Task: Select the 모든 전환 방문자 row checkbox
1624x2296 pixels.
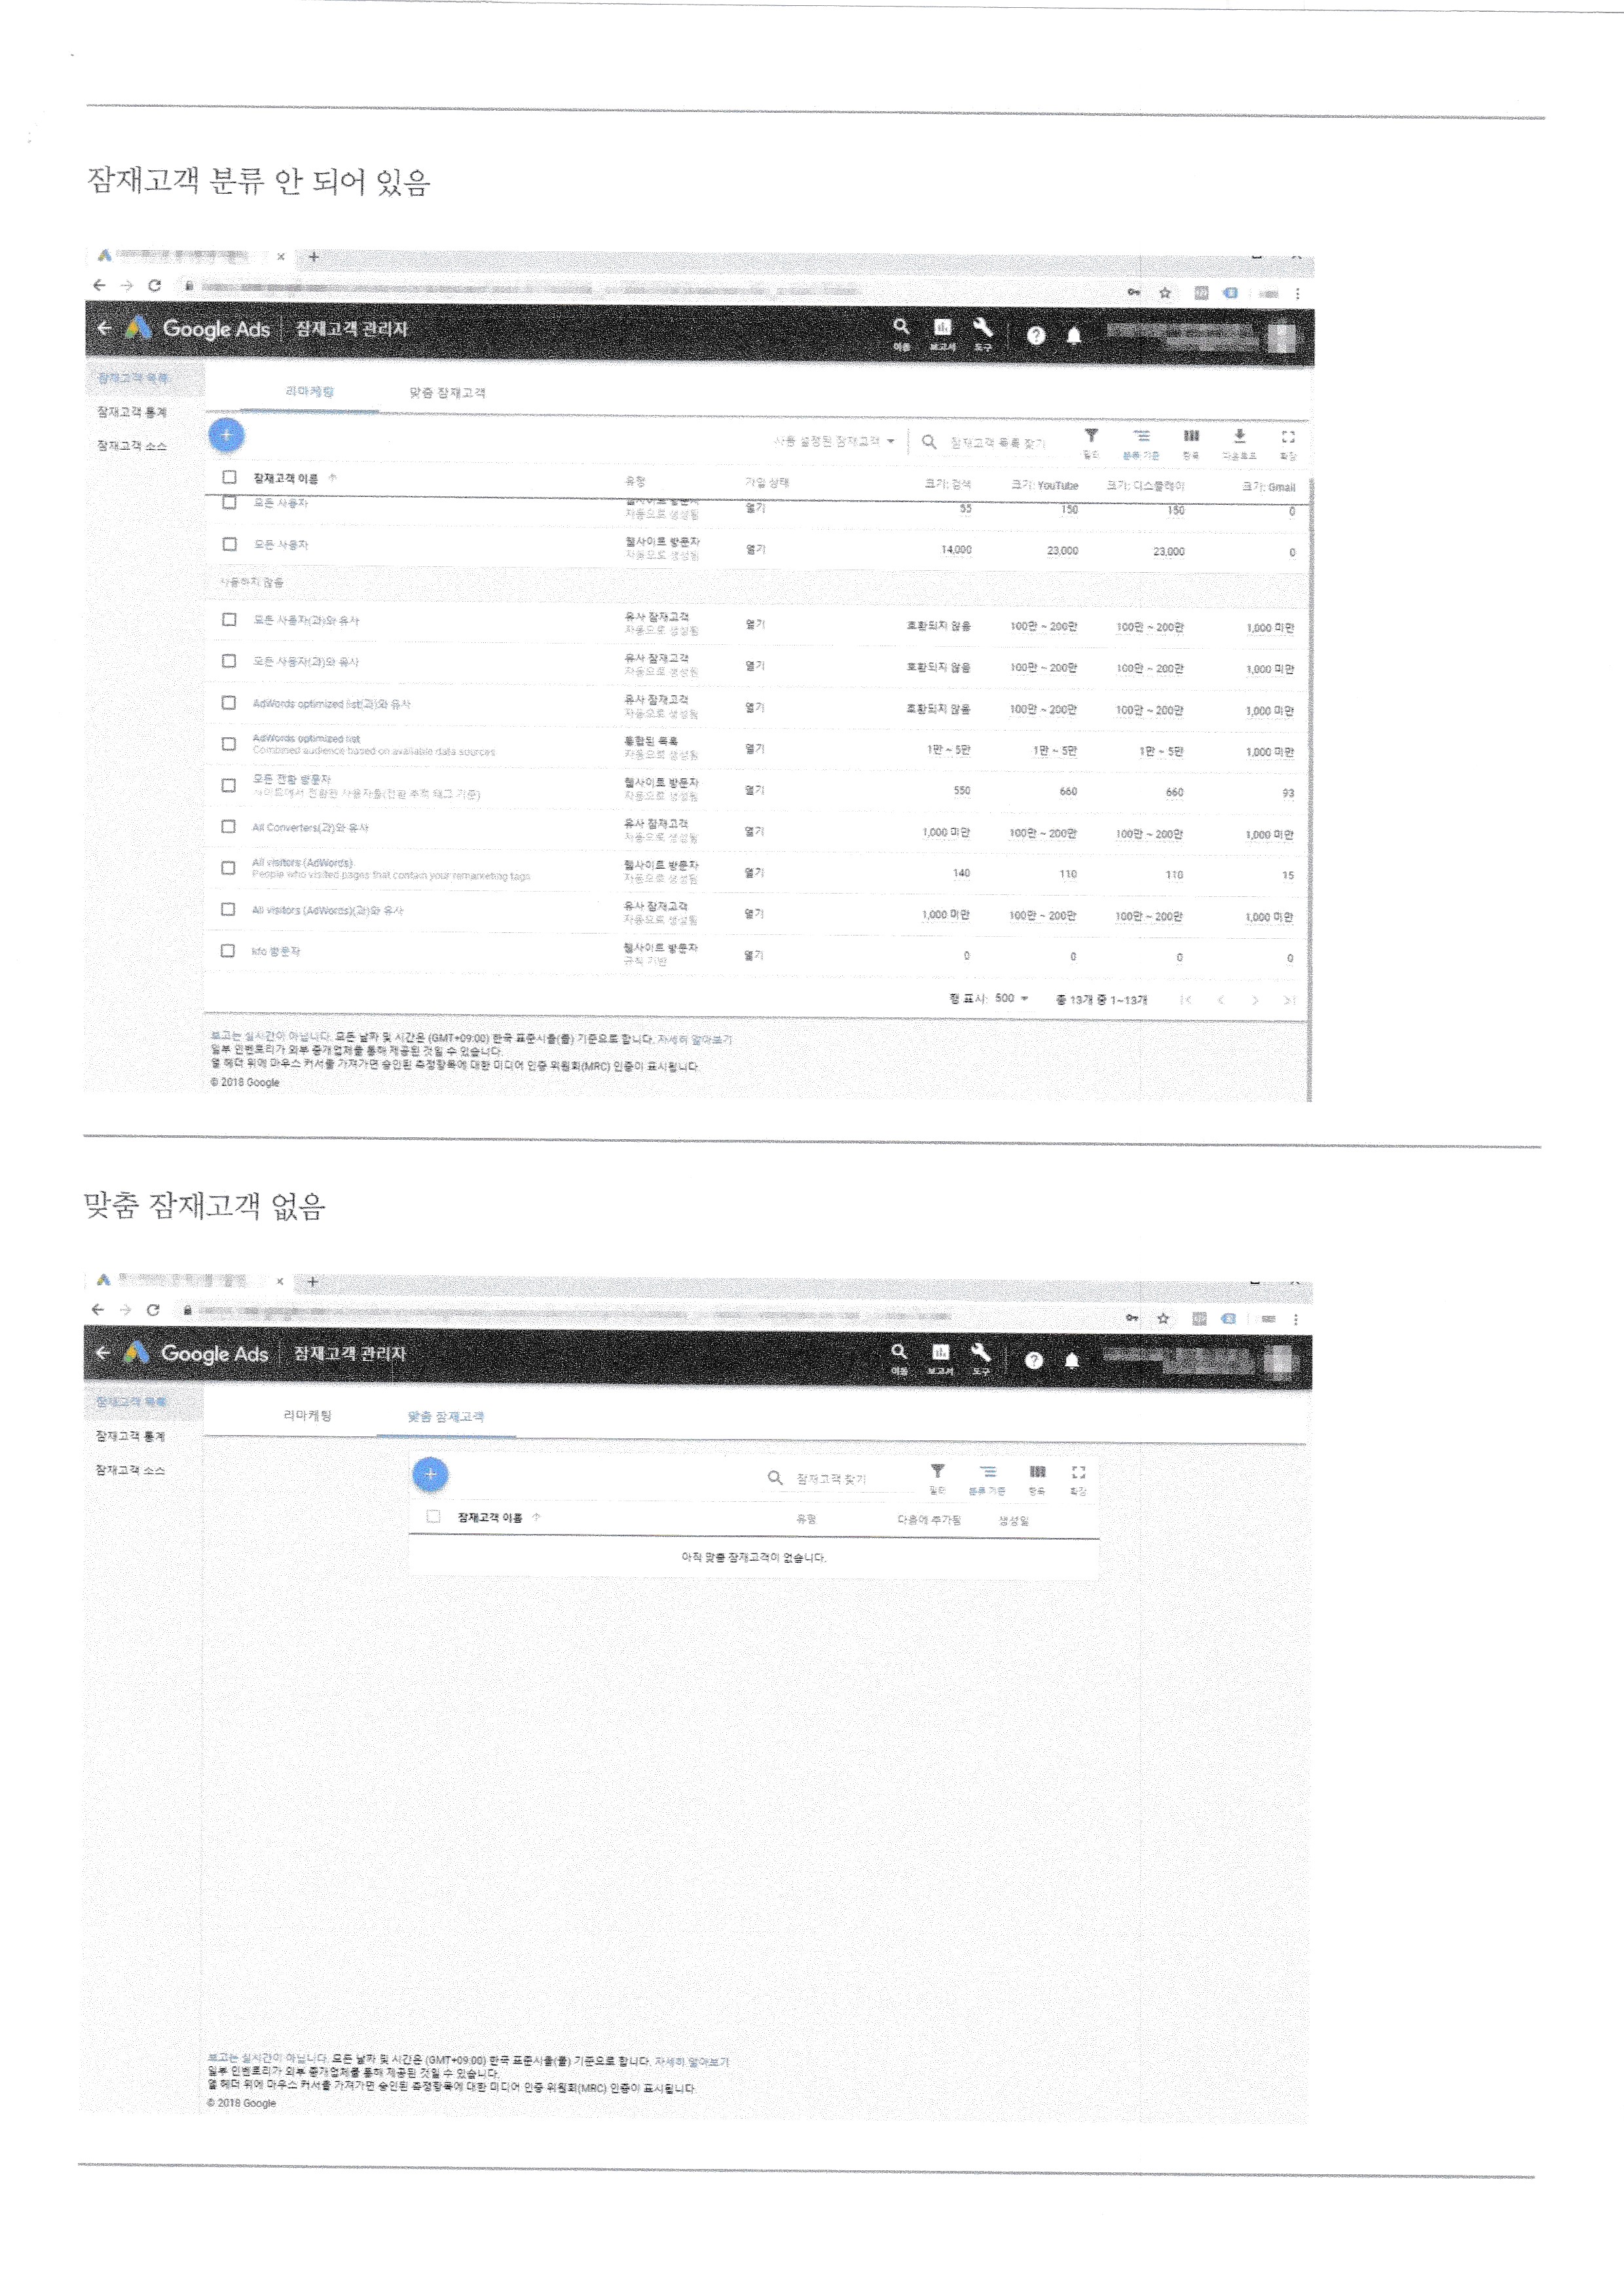Action: click(x=229, y=785)
